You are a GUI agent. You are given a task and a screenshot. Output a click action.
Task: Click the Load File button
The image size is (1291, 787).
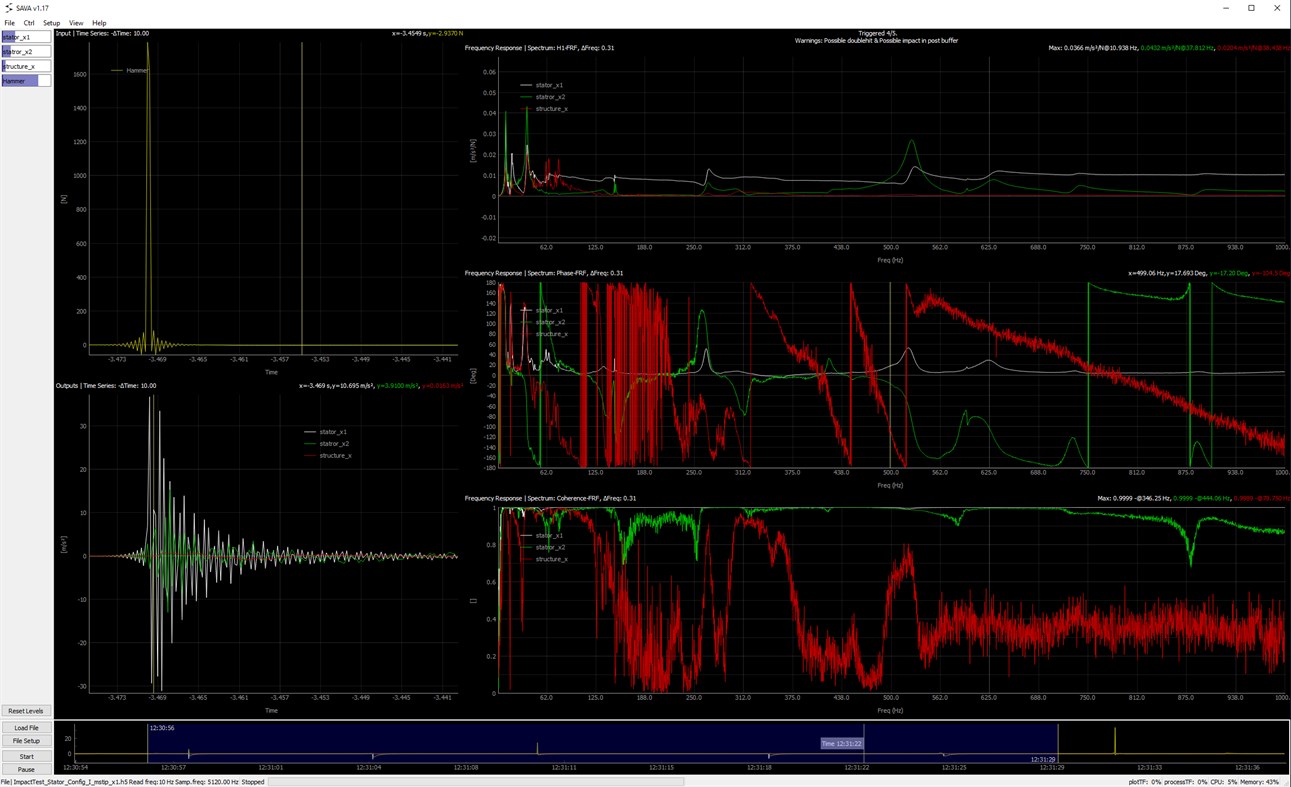(26, 728)
